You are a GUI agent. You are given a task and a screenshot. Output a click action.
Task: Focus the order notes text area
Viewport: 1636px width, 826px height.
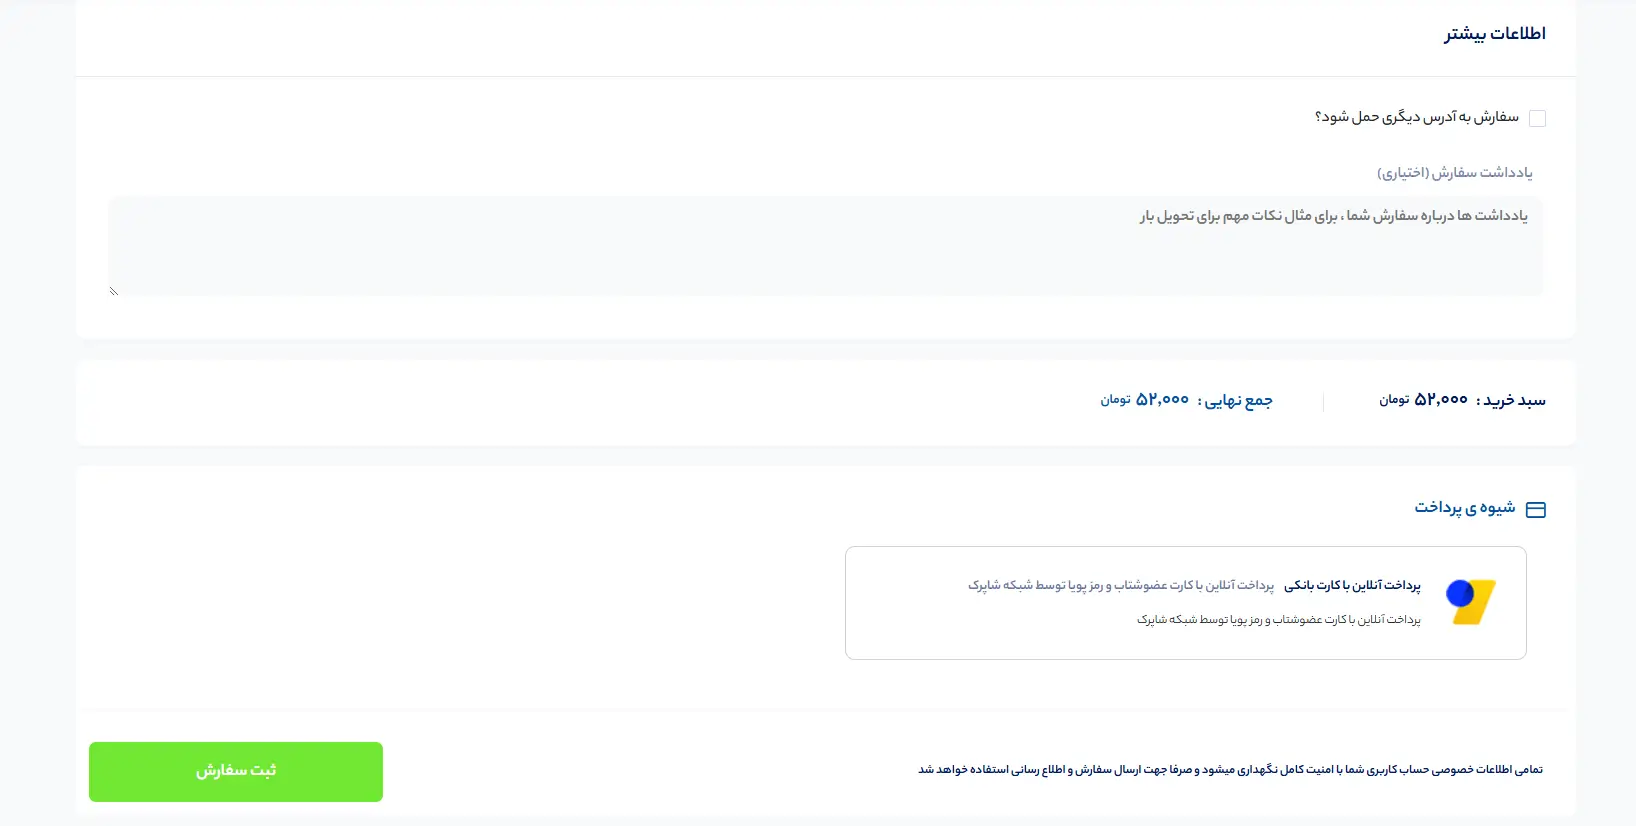tap(825, 246)
